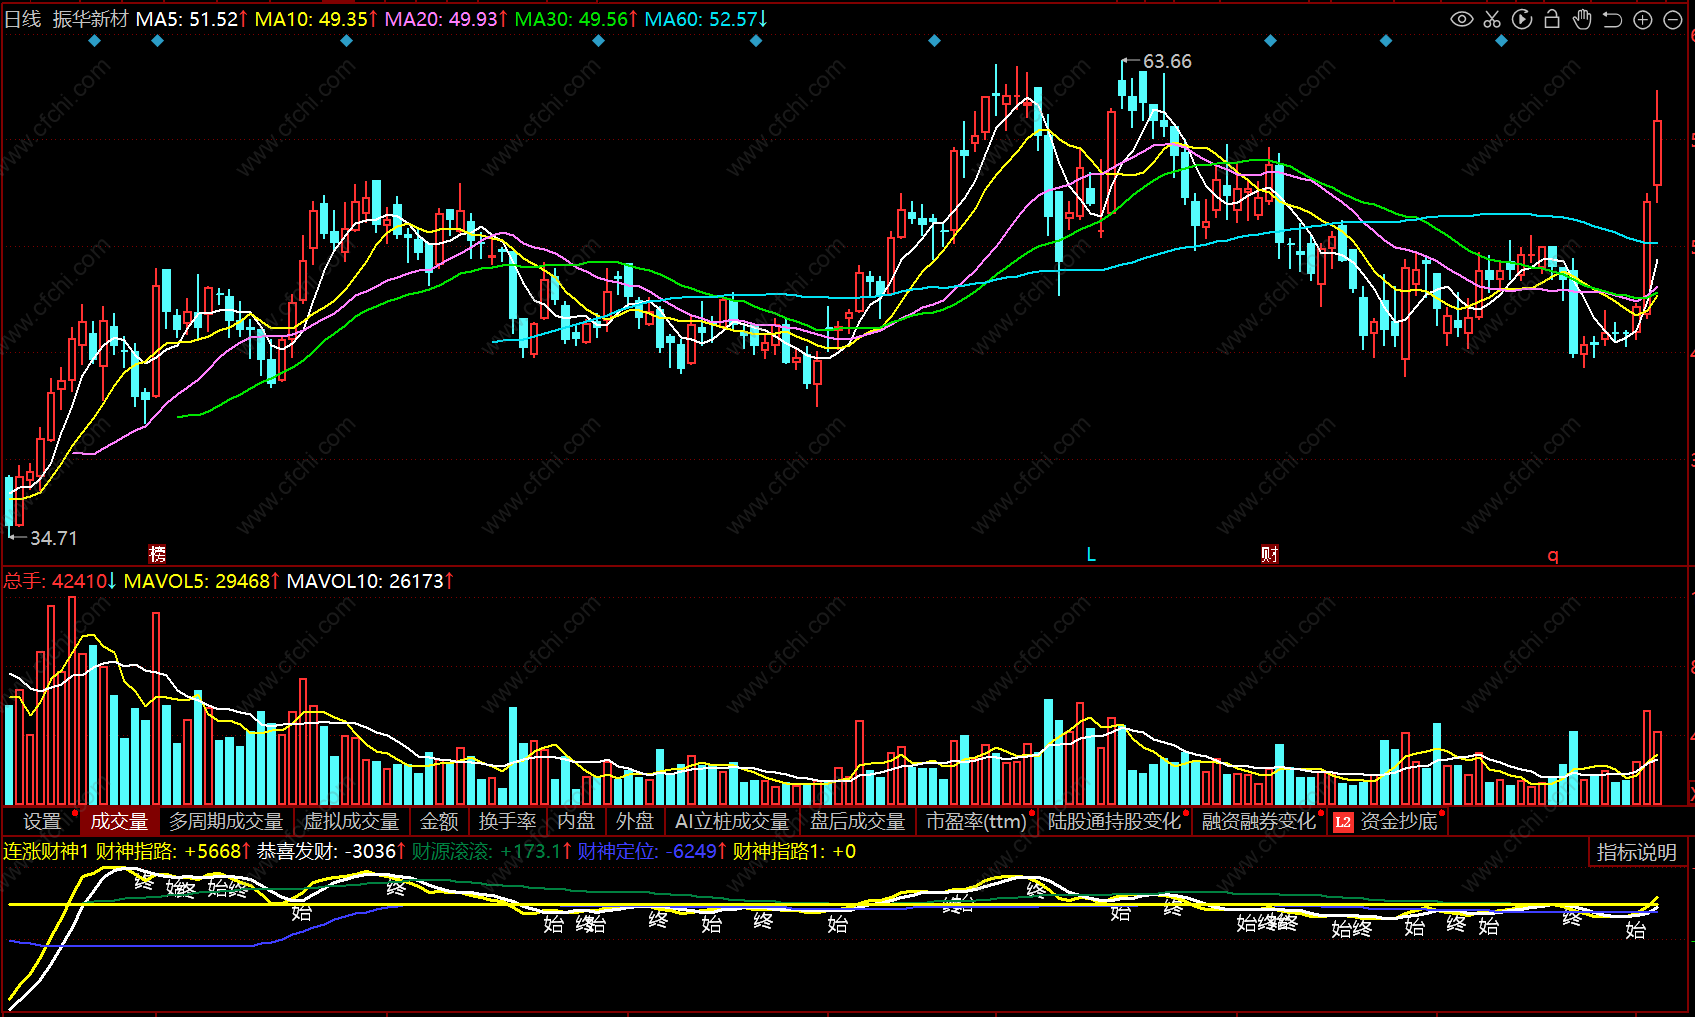Click the 指标说明 button

[1636, 852]
